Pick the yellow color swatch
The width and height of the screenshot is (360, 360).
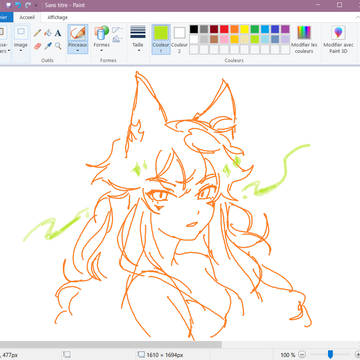pyautogui.click(x=245, y=29)
